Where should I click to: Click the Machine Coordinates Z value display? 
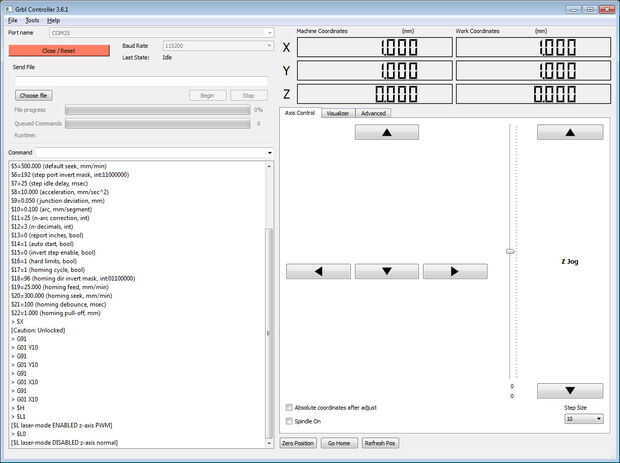(x=374, y=94)
